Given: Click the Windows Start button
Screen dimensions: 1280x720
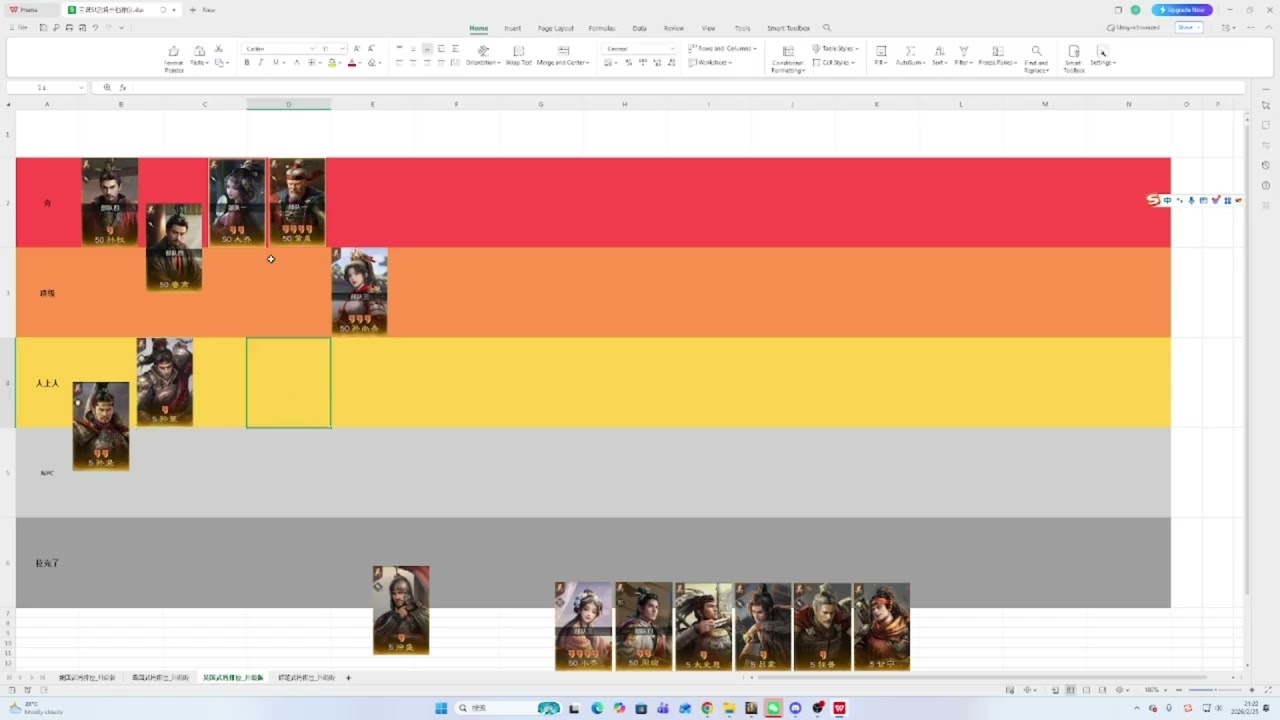Looking at the screenshot, I should pos(441,708).
